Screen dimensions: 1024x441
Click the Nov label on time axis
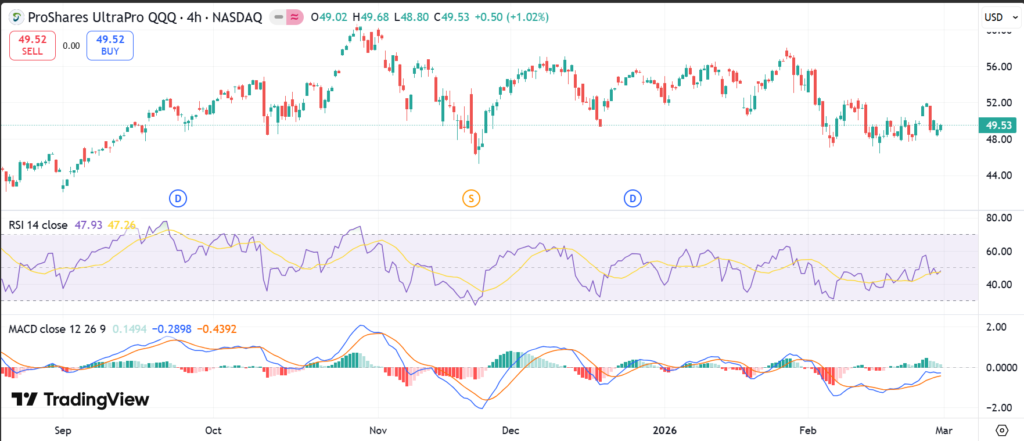(x=377, y=428)
